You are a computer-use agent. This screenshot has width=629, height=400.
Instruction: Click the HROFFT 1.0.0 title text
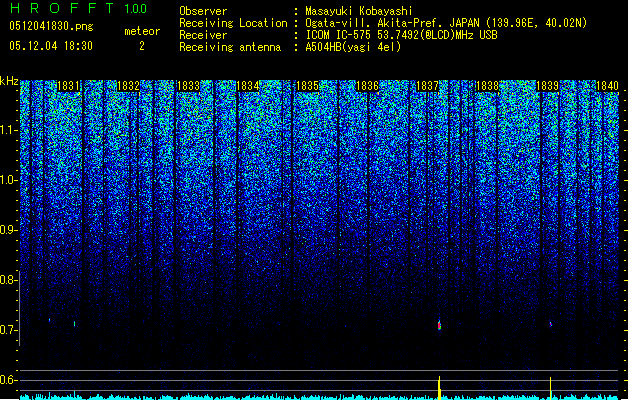coord(78,8)
